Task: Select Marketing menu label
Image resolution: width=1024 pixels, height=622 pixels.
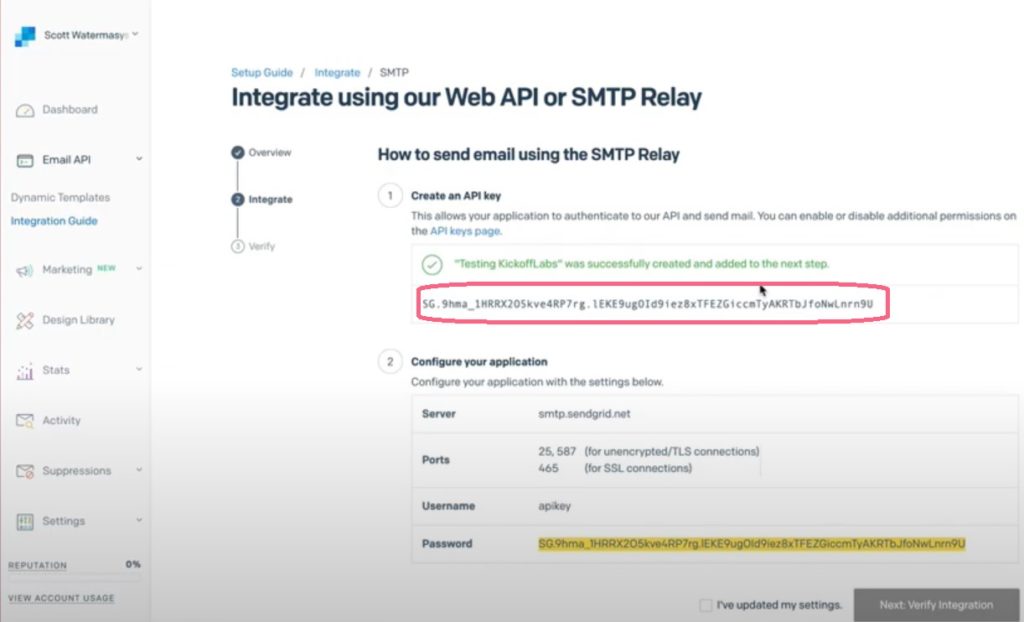Action: point(67,269)
